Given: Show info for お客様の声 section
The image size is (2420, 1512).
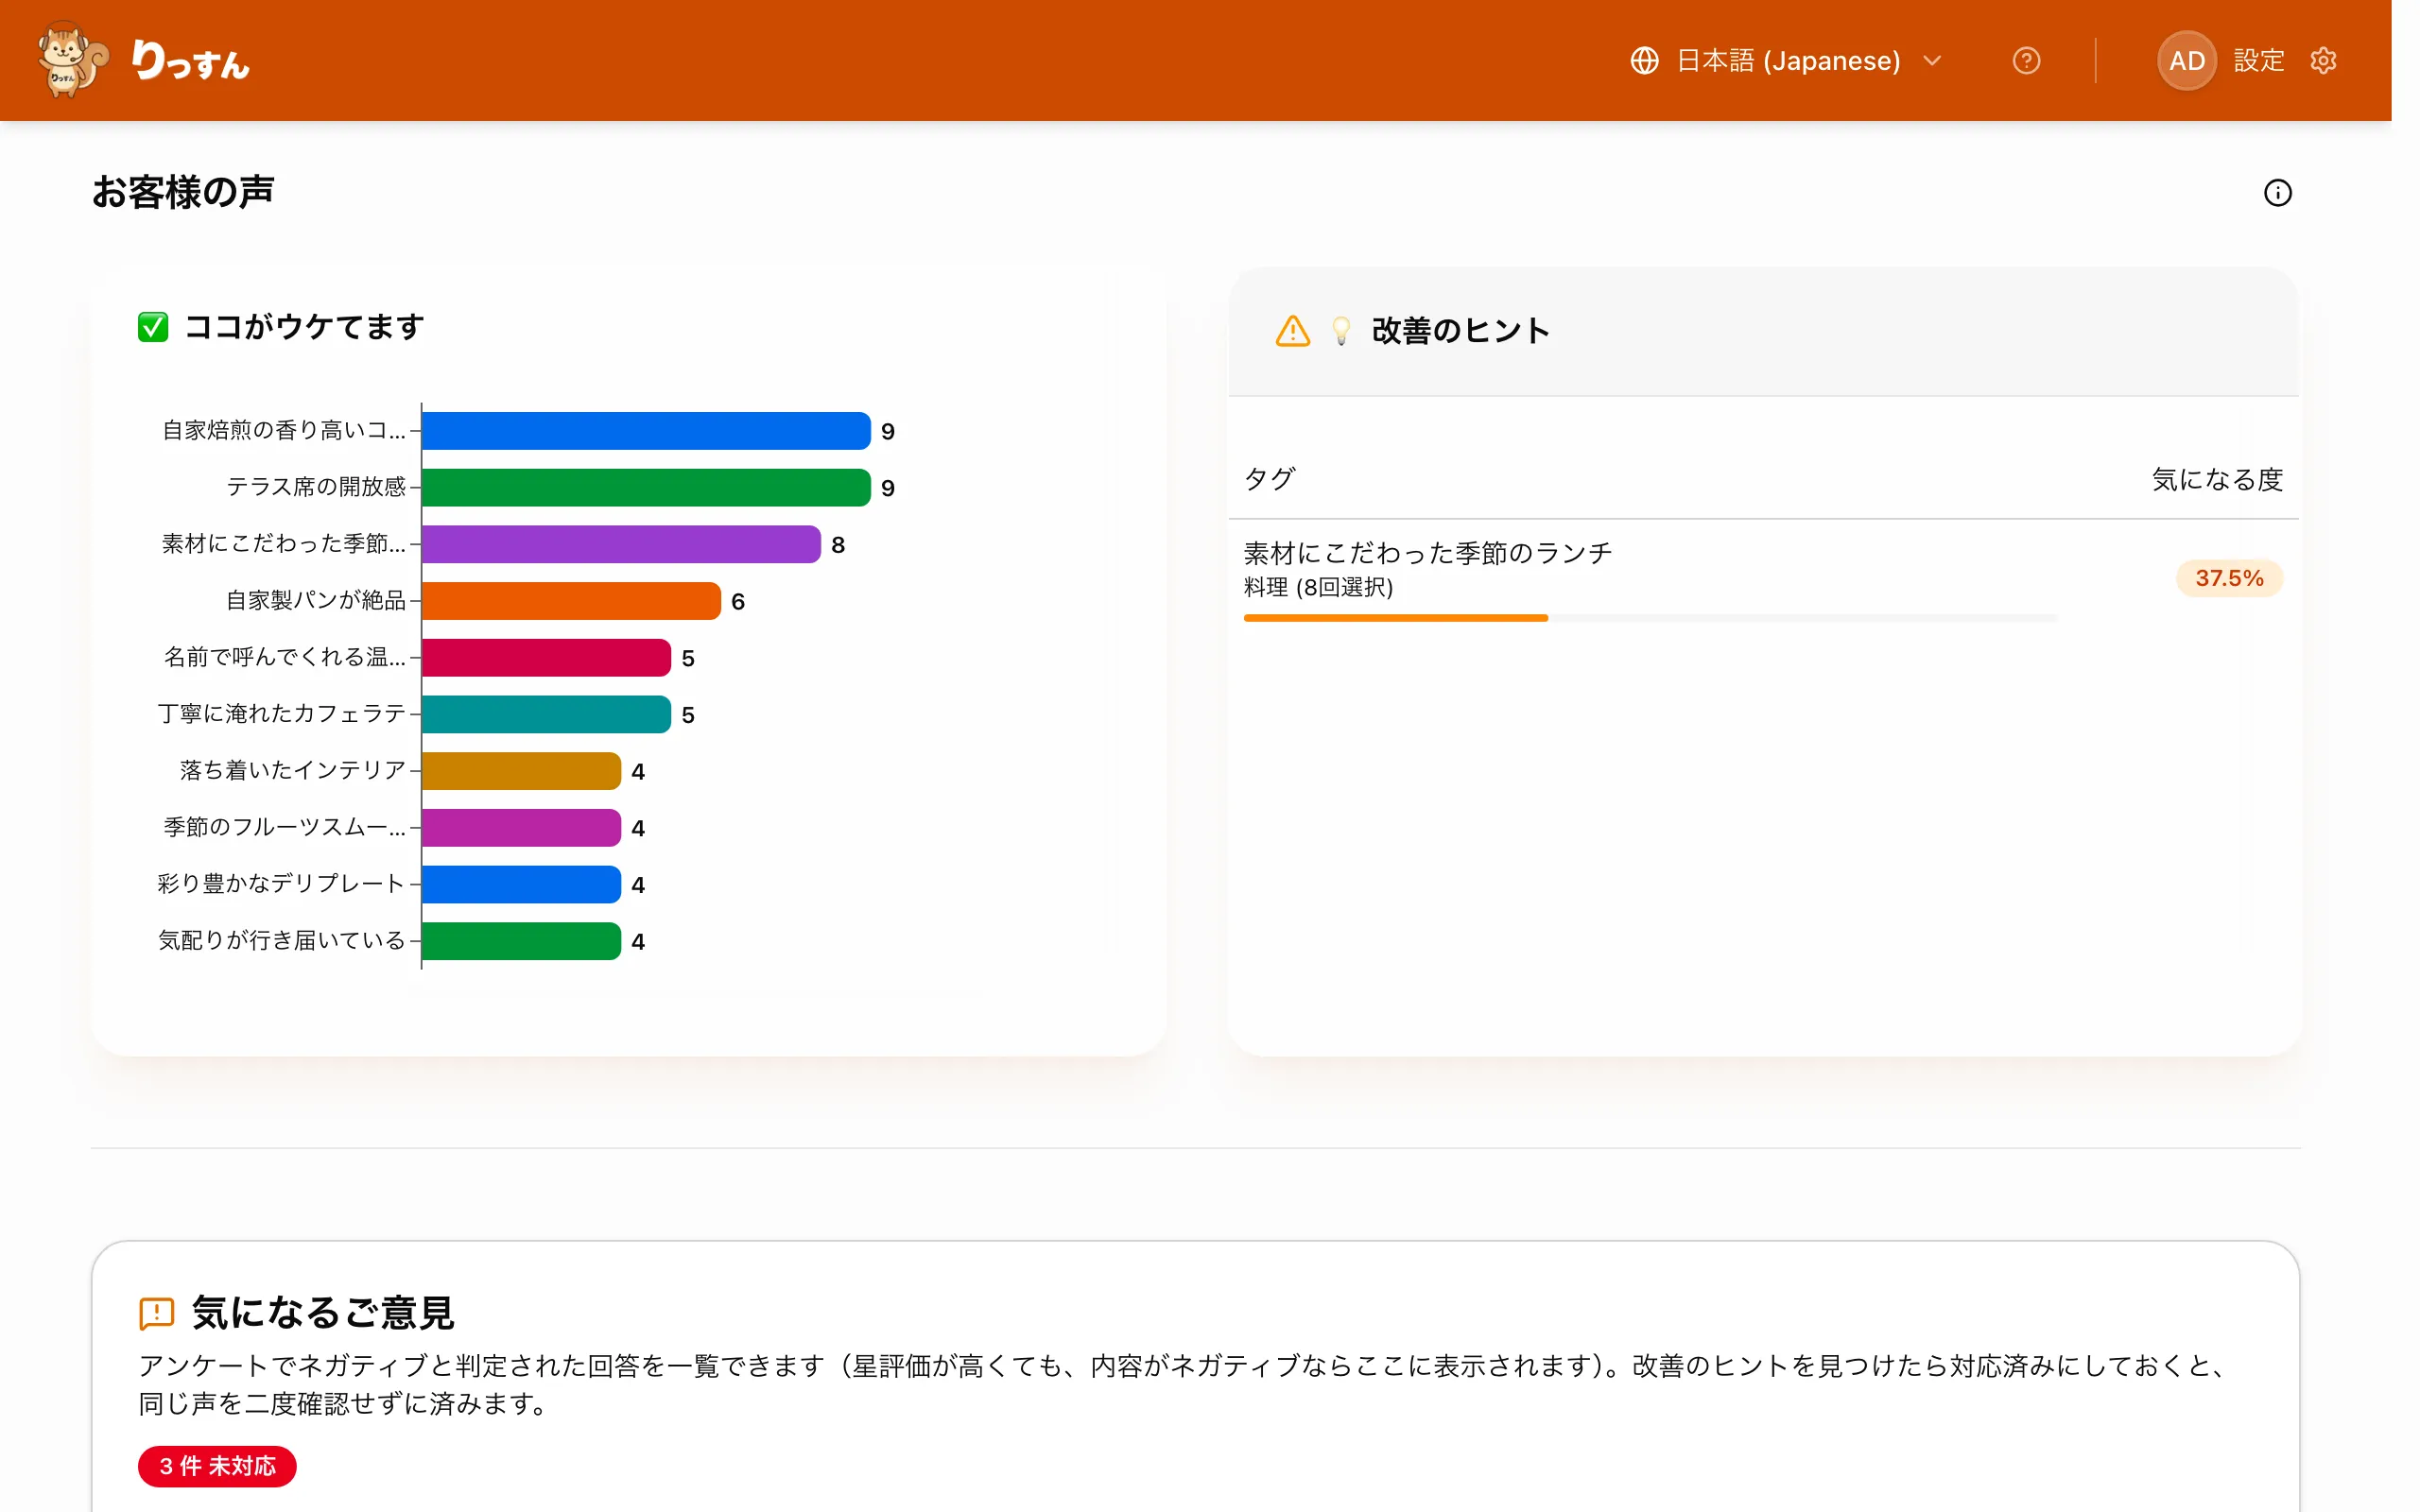Looking at the screenshot, I should (x=2277, y=193).
